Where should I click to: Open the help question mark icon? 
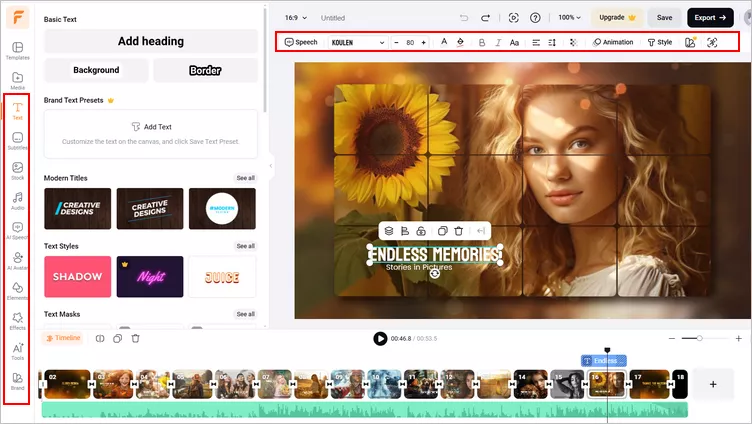(x=535, y=18)
